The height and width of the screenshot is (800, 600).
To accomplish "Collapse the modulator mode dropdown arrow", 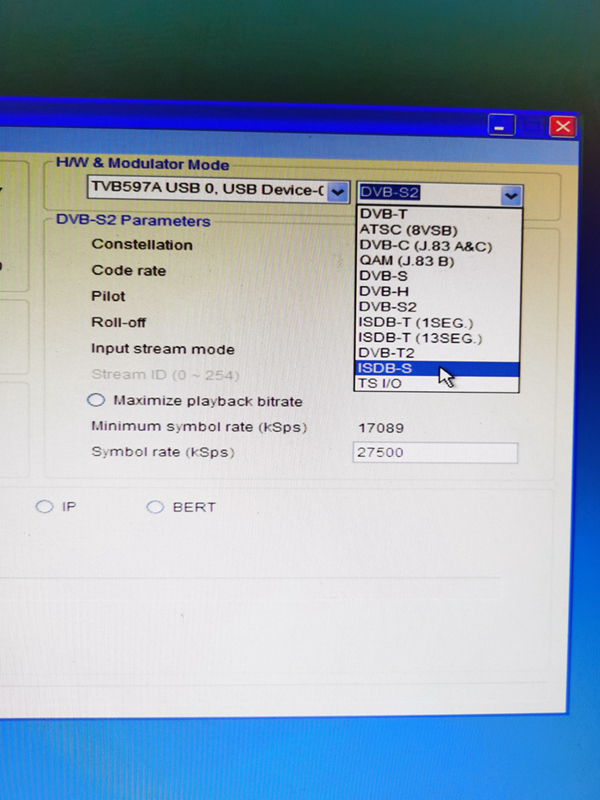I will click(511, 195).
